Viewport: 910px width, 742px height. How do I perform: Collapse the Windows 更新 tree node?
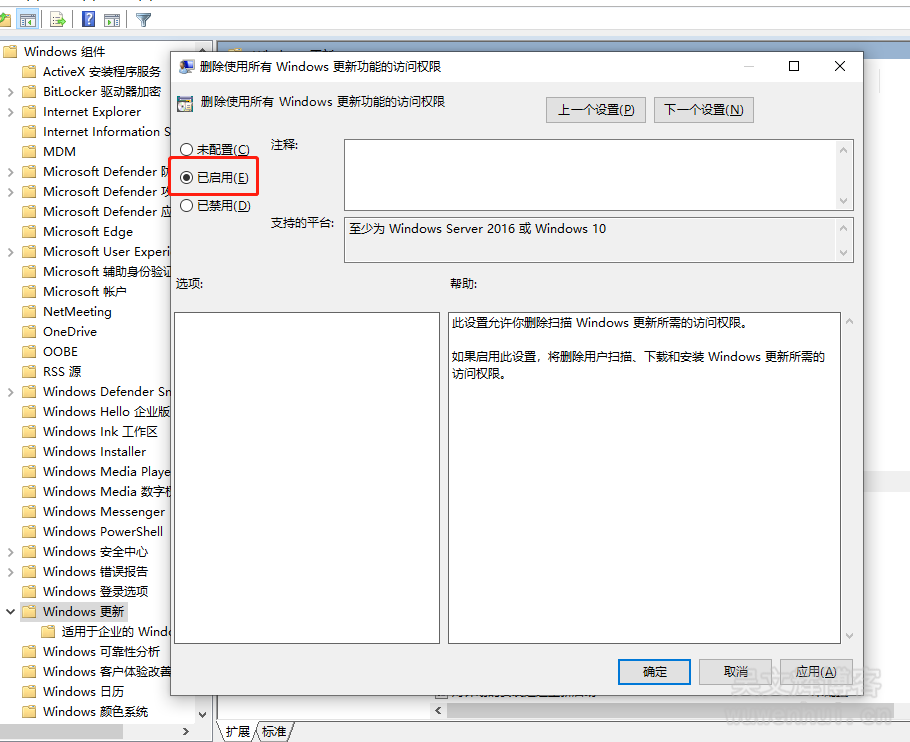[x=10, y=611]
